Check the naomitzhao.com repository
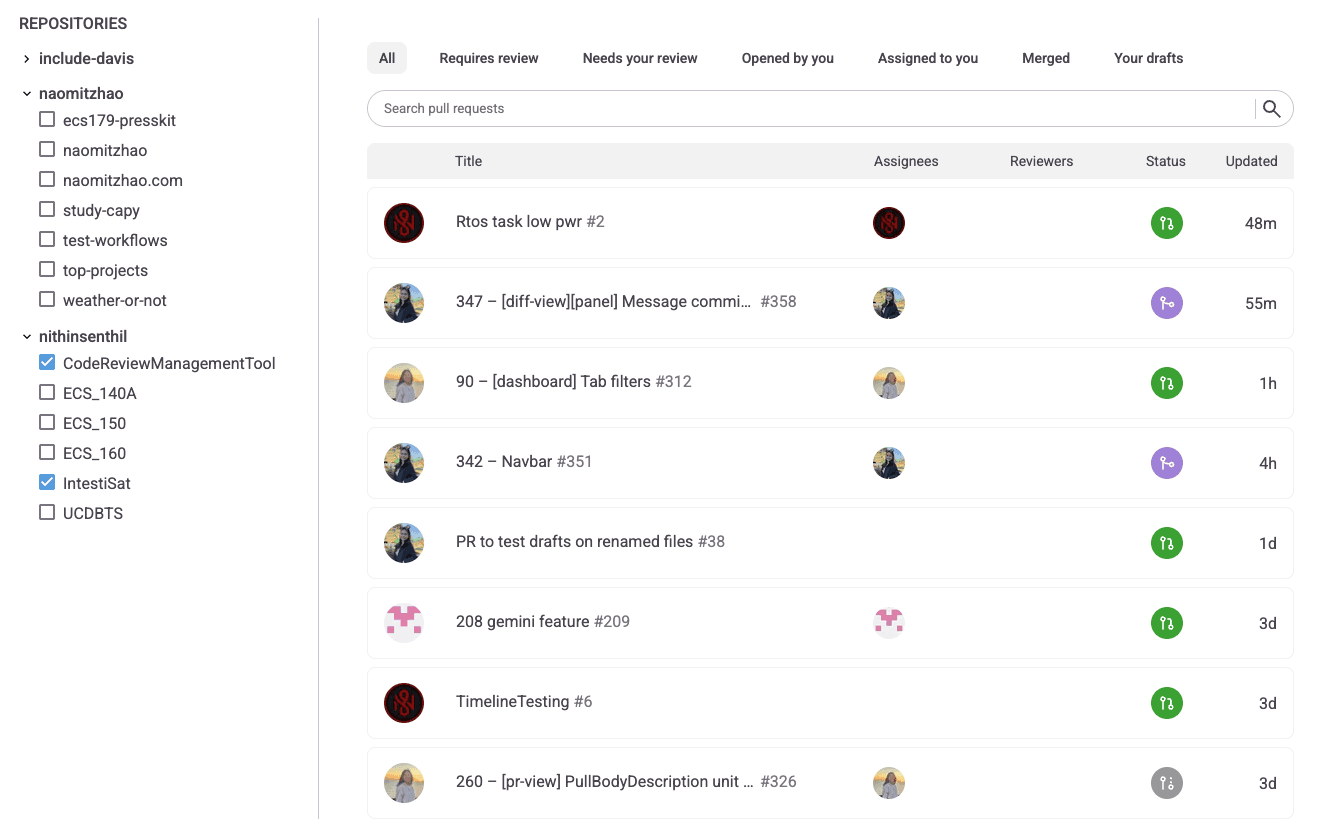The height and width of the screenshot is (819, 1342). point(47,179)
